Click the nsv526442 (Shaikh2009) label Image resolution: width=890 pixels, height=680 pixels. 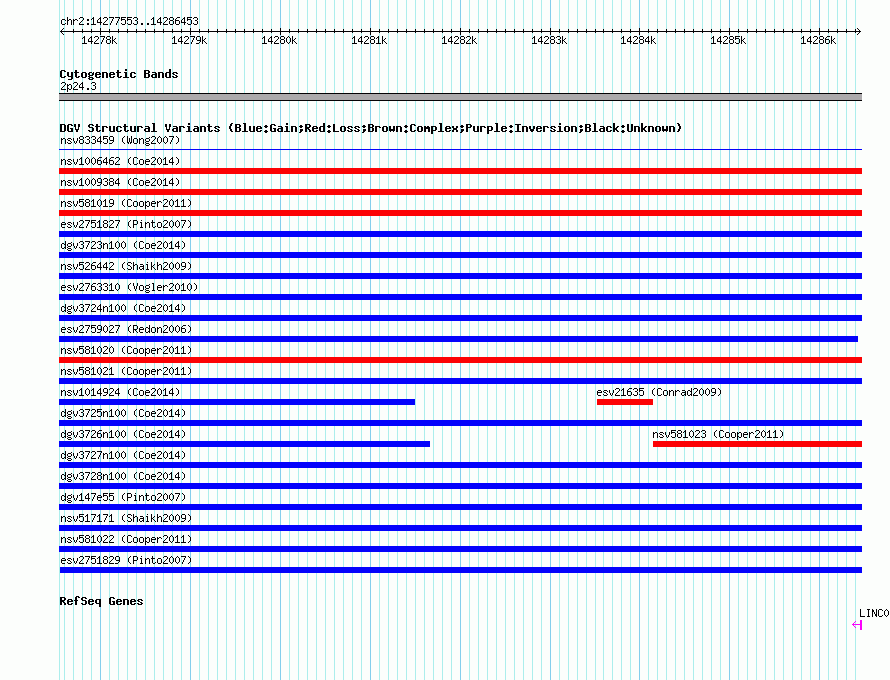click(126, 266)
